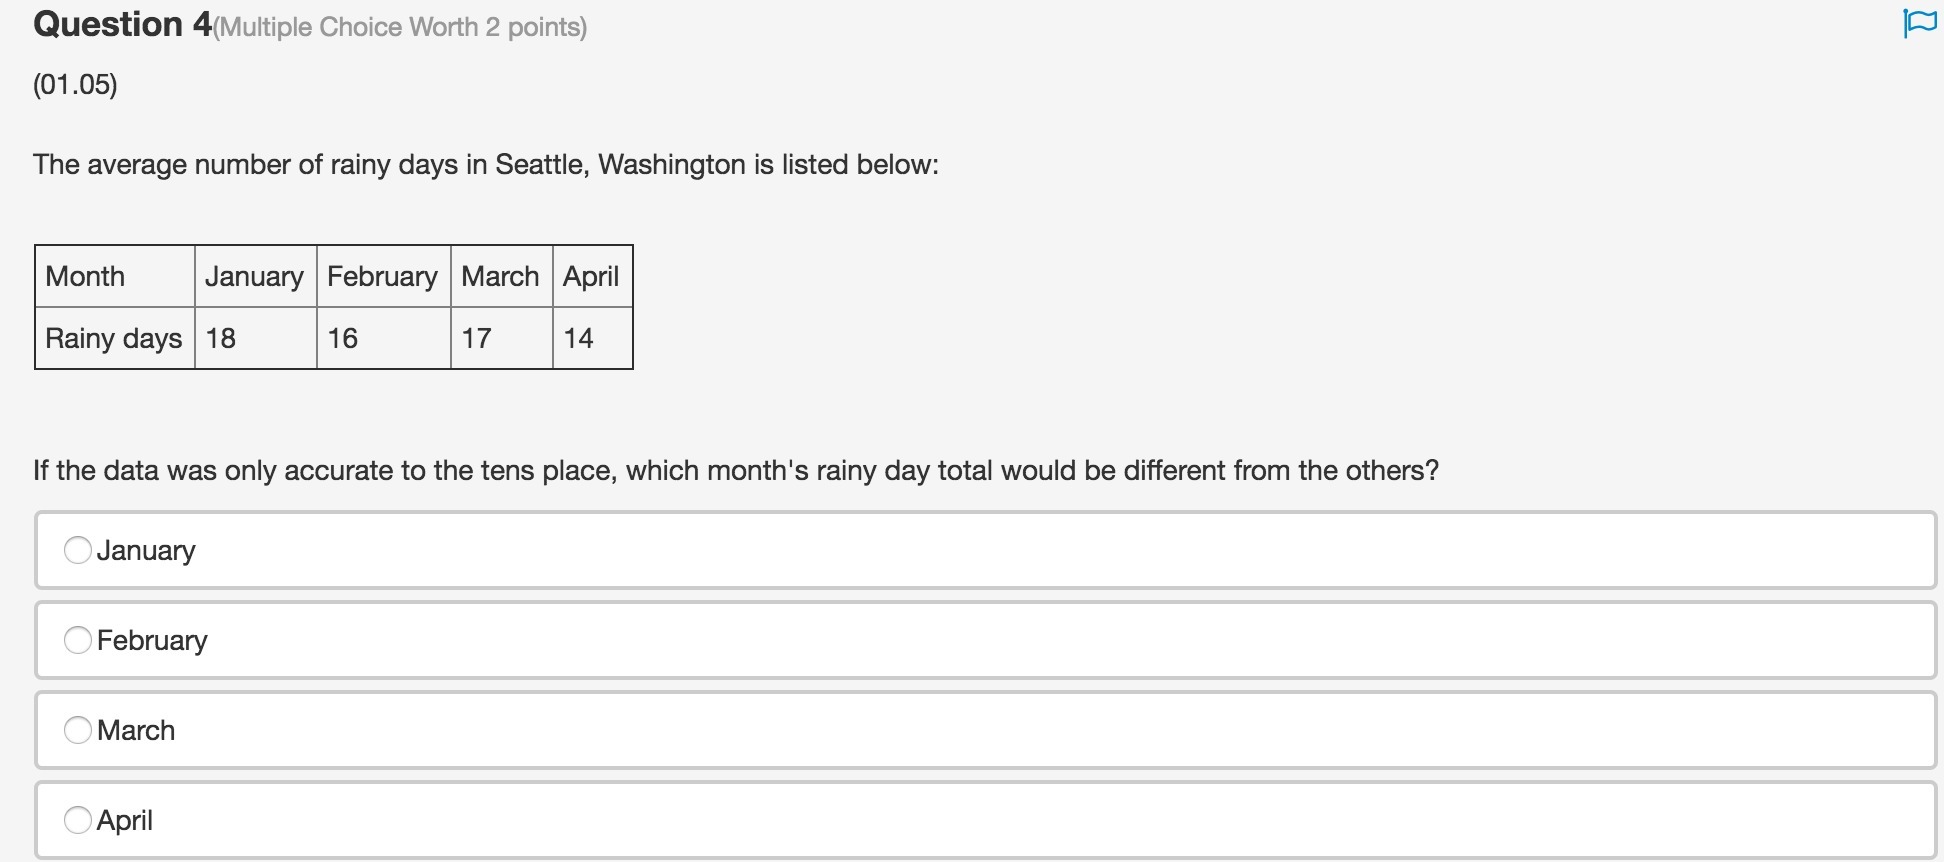This screenshot has width=1944, height=862.
Task: Choose the February answer radio button
Action: click(x=78, y=640)
